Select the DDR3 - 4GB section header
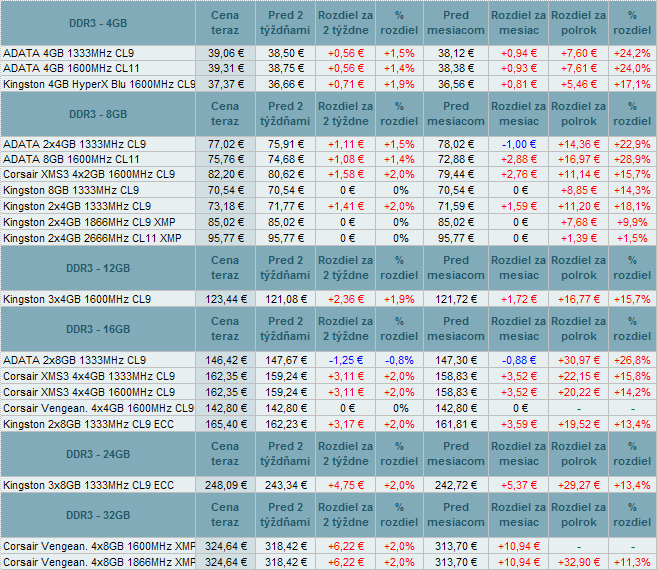The width and height of the screenshot is (657, 570). (x=98, y=23)
